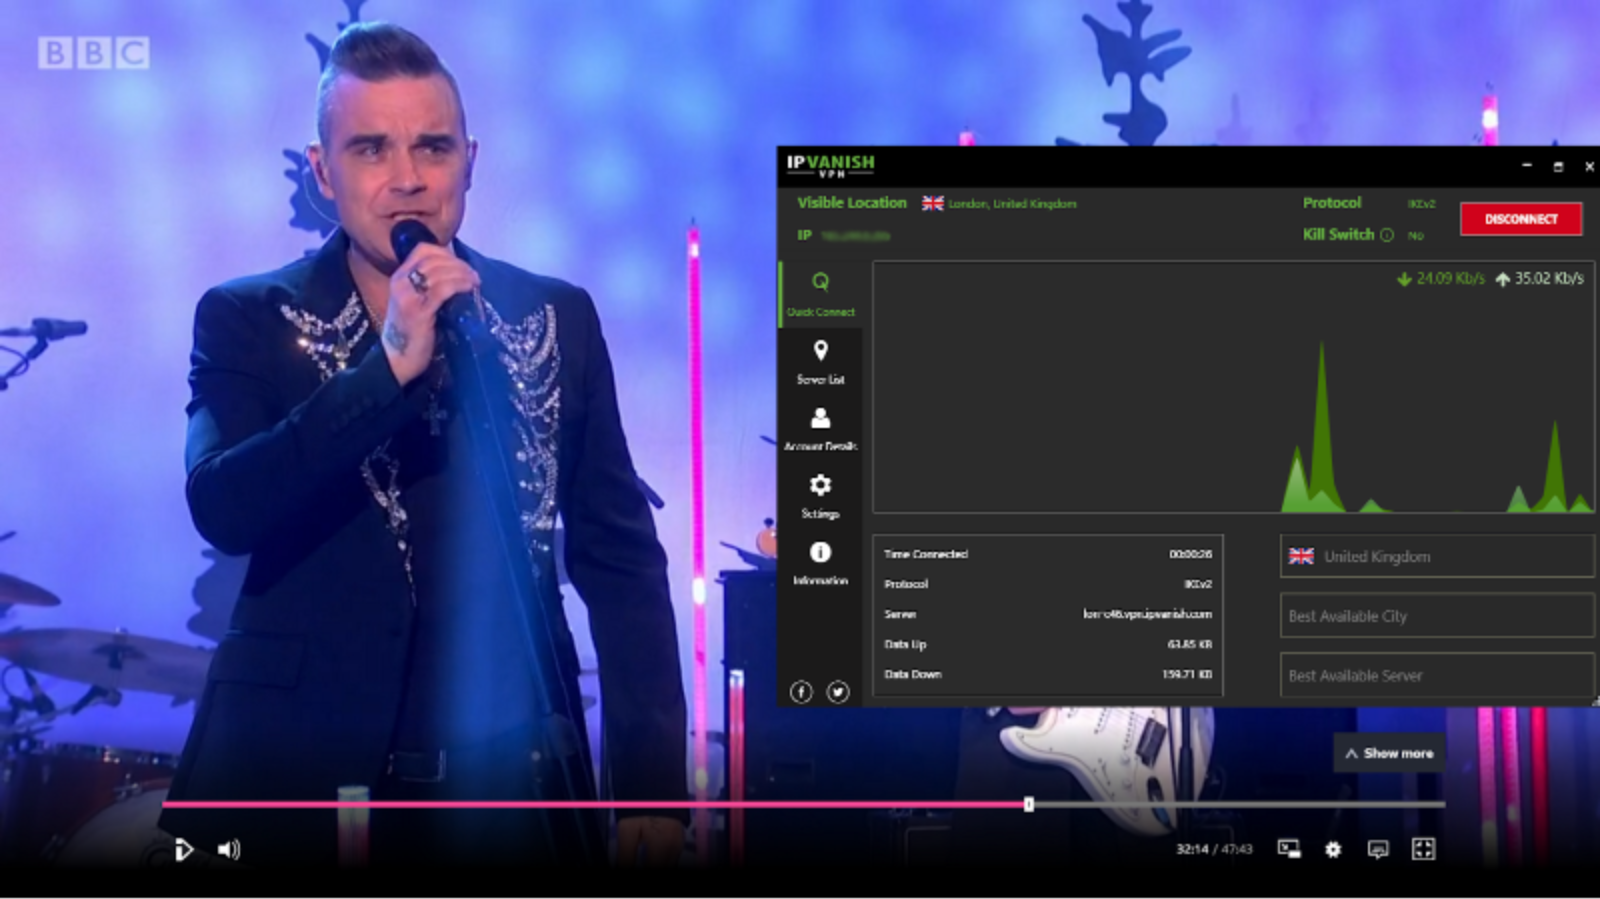1600x899 pixels.
Task: Toggle subtitles in the BBC player
Action: (x=1378, y=849)
